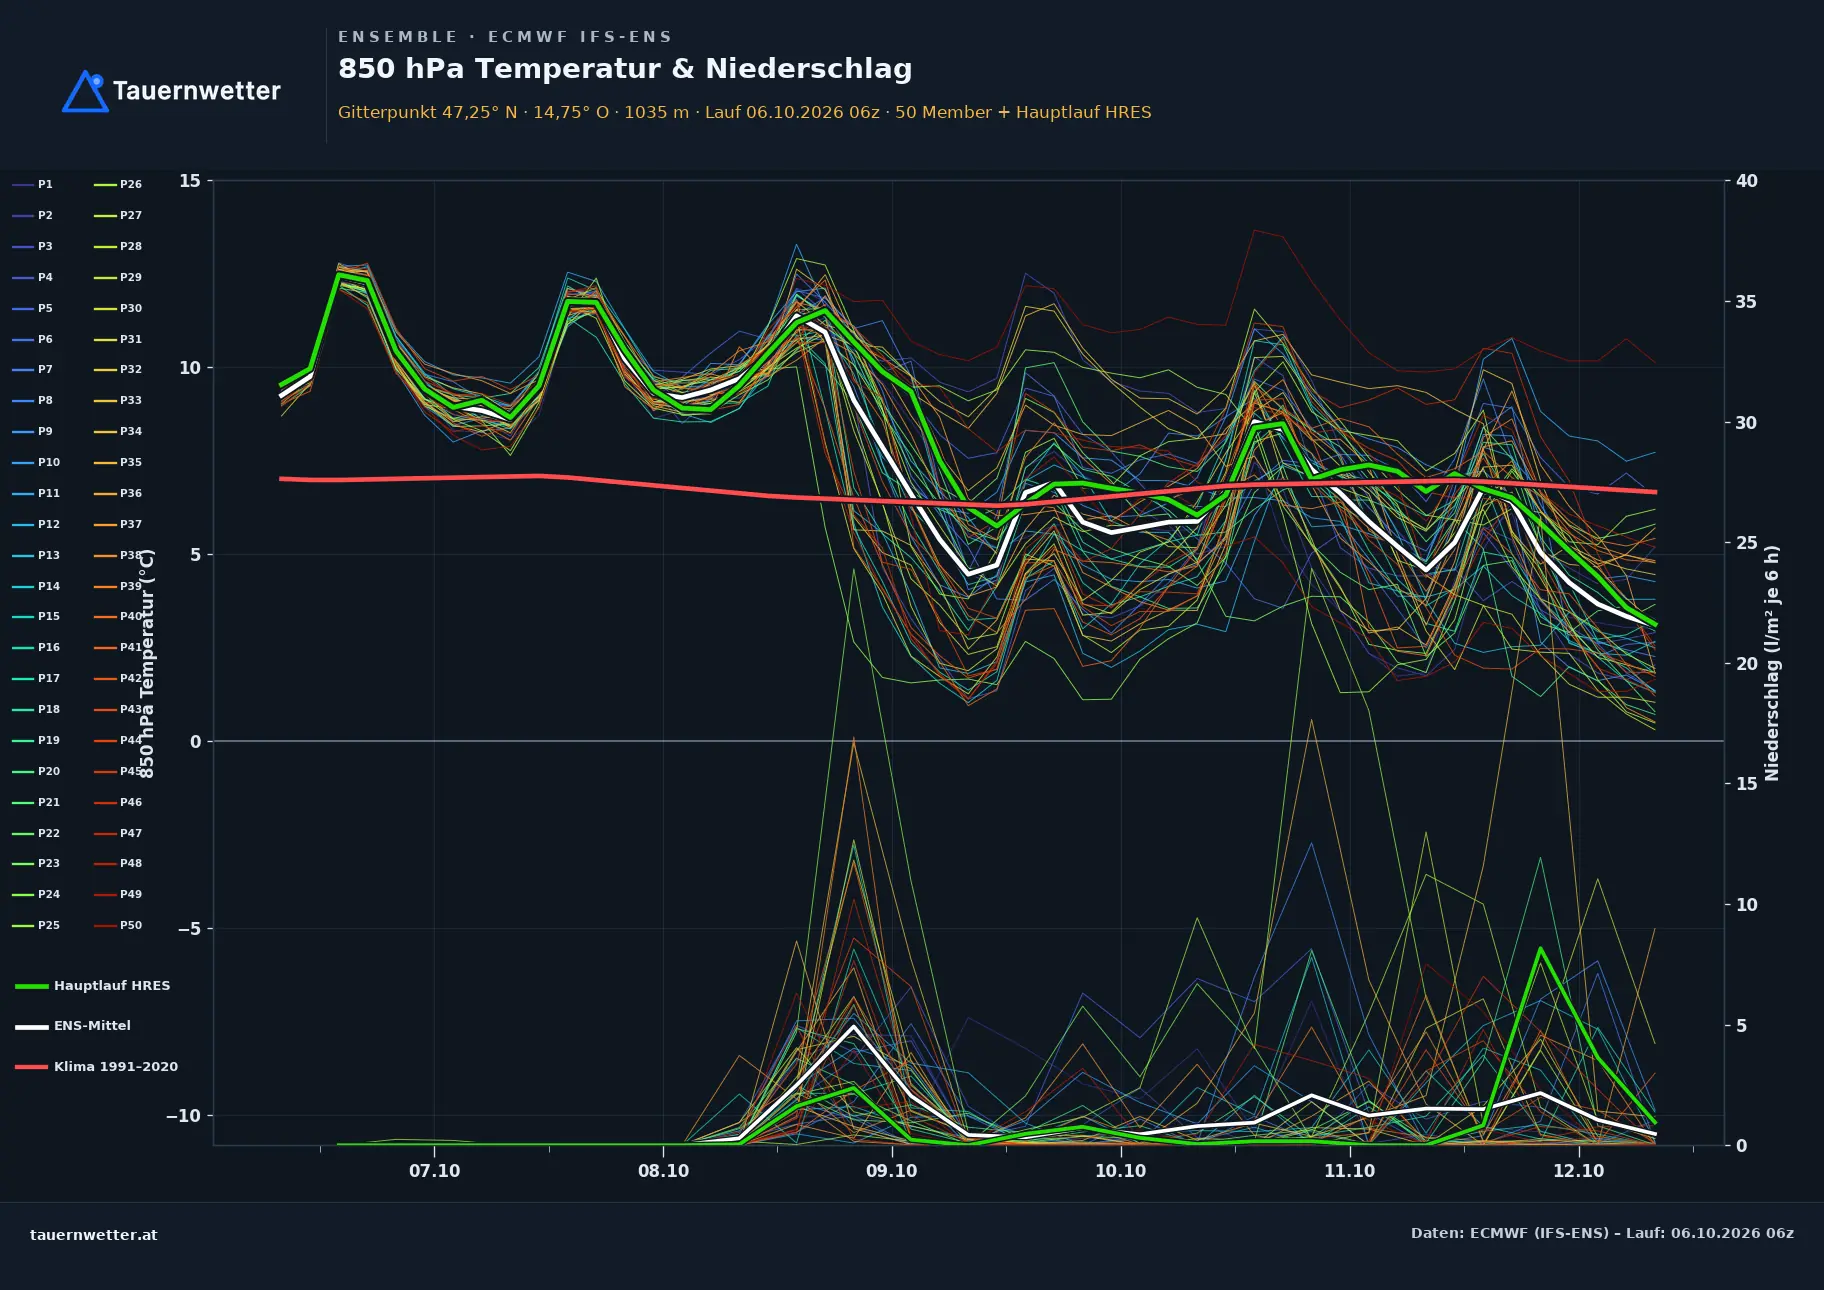Click the 'Niederschlag (l/m² je 6 h)' axis label
Viewport: 1824px width, 1290px height.
click(x=1773, y=663)
